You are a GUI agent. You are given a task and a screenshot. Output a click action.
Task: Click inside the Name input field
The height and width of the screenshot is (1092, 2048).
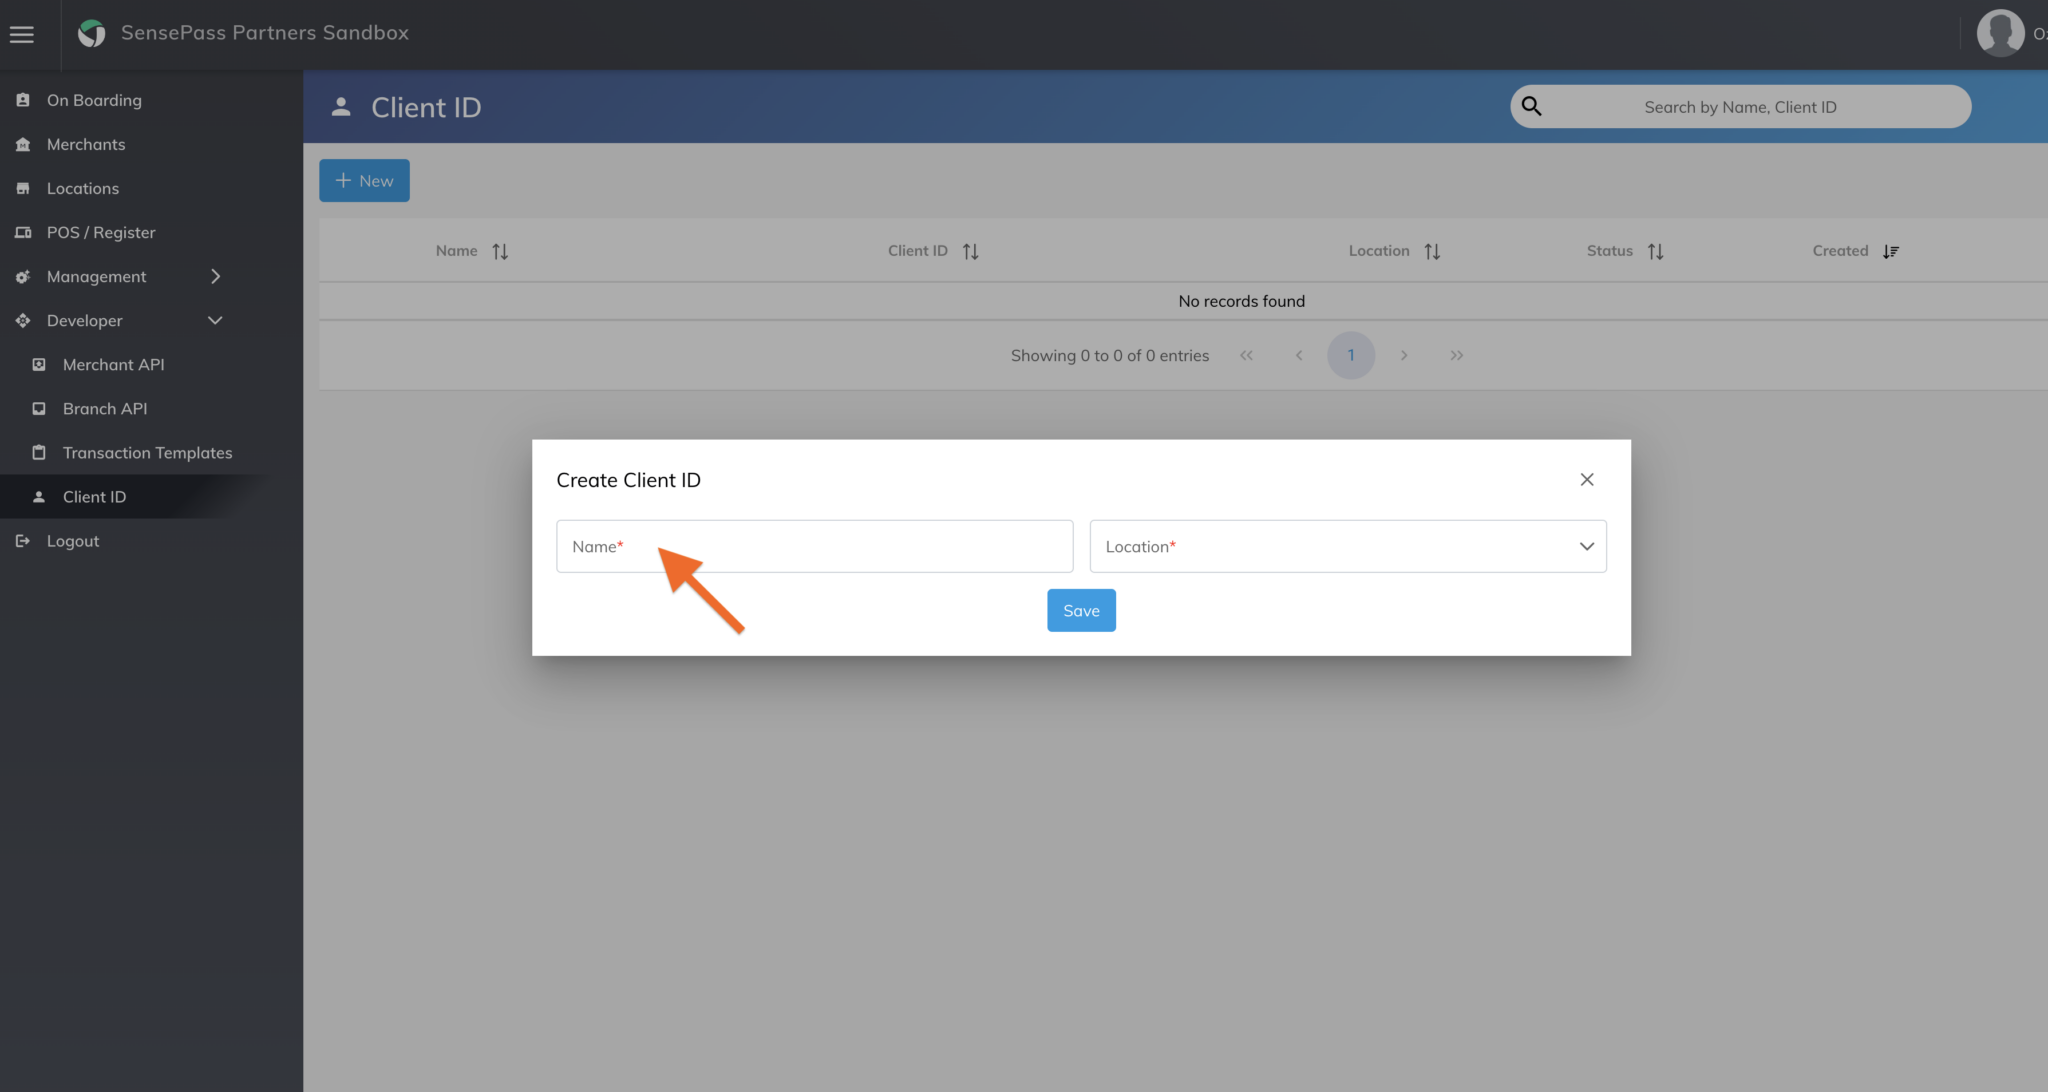pyautogui.click(x=813, y=546)
